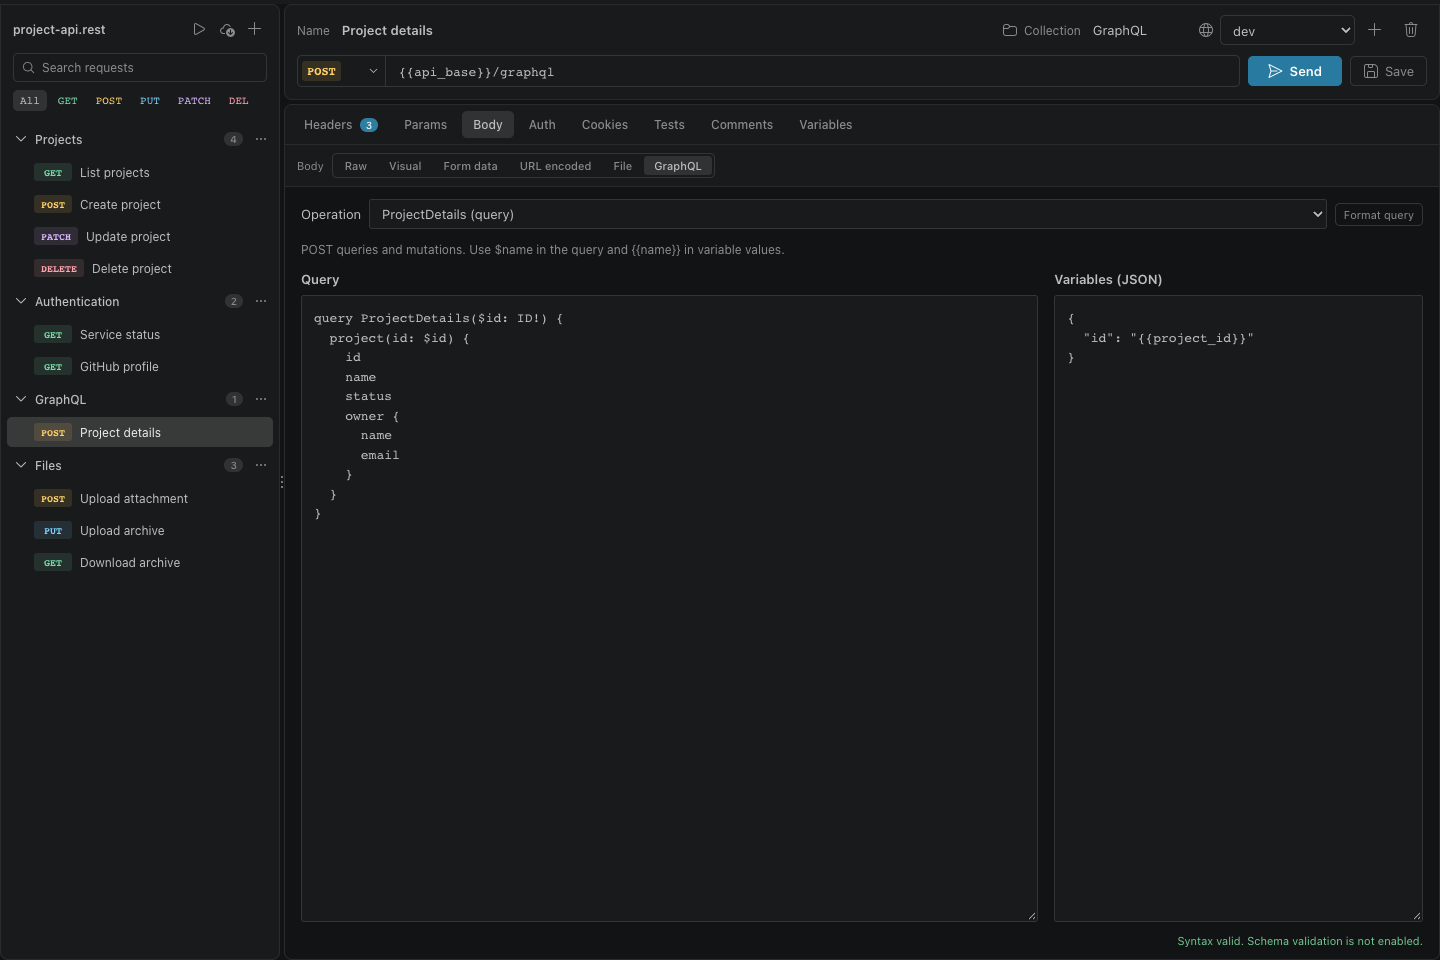1440x960 pixels.
Task: Add a new request with sidebar plus icon
Action: tap(255, 29)
